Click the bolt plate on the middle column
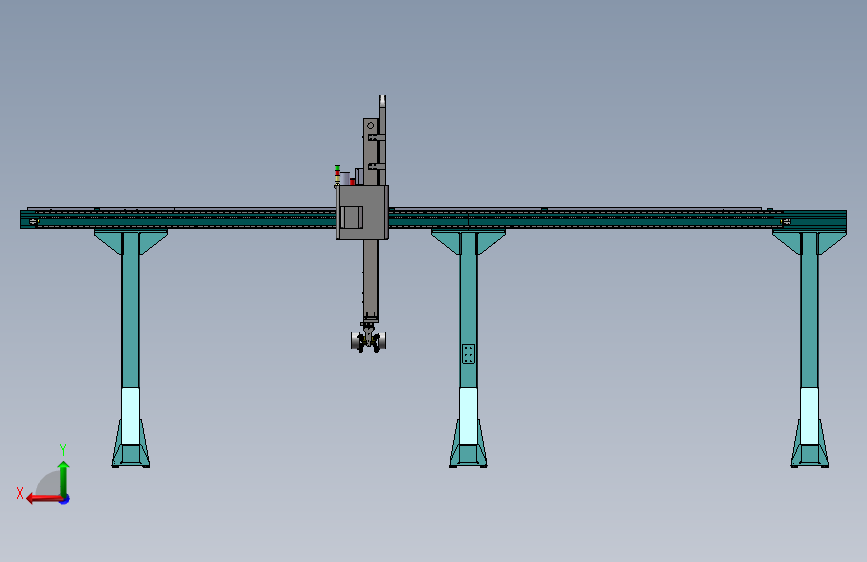The height and width of the screenshot is (562, 867). [468, 354]
